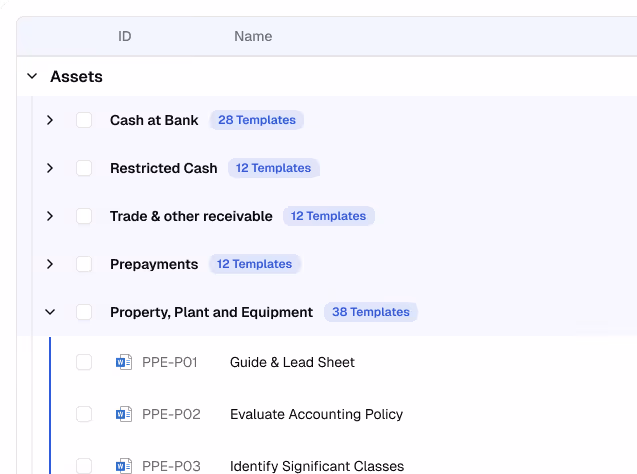Click the 38 Templates badge
Screen dimensions: 637x474
point(371,312)
